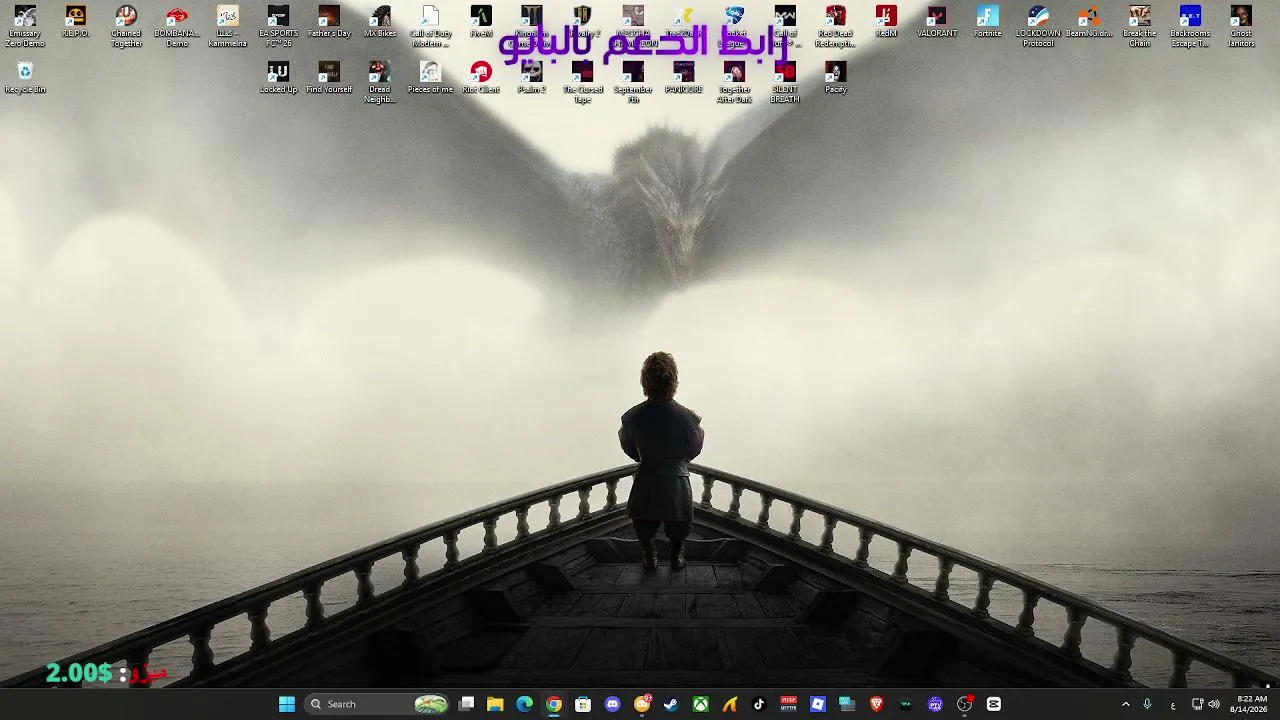Switch the keyboard input language indicator
The image size is (1280, 720).
click(x=1172, y=704)
